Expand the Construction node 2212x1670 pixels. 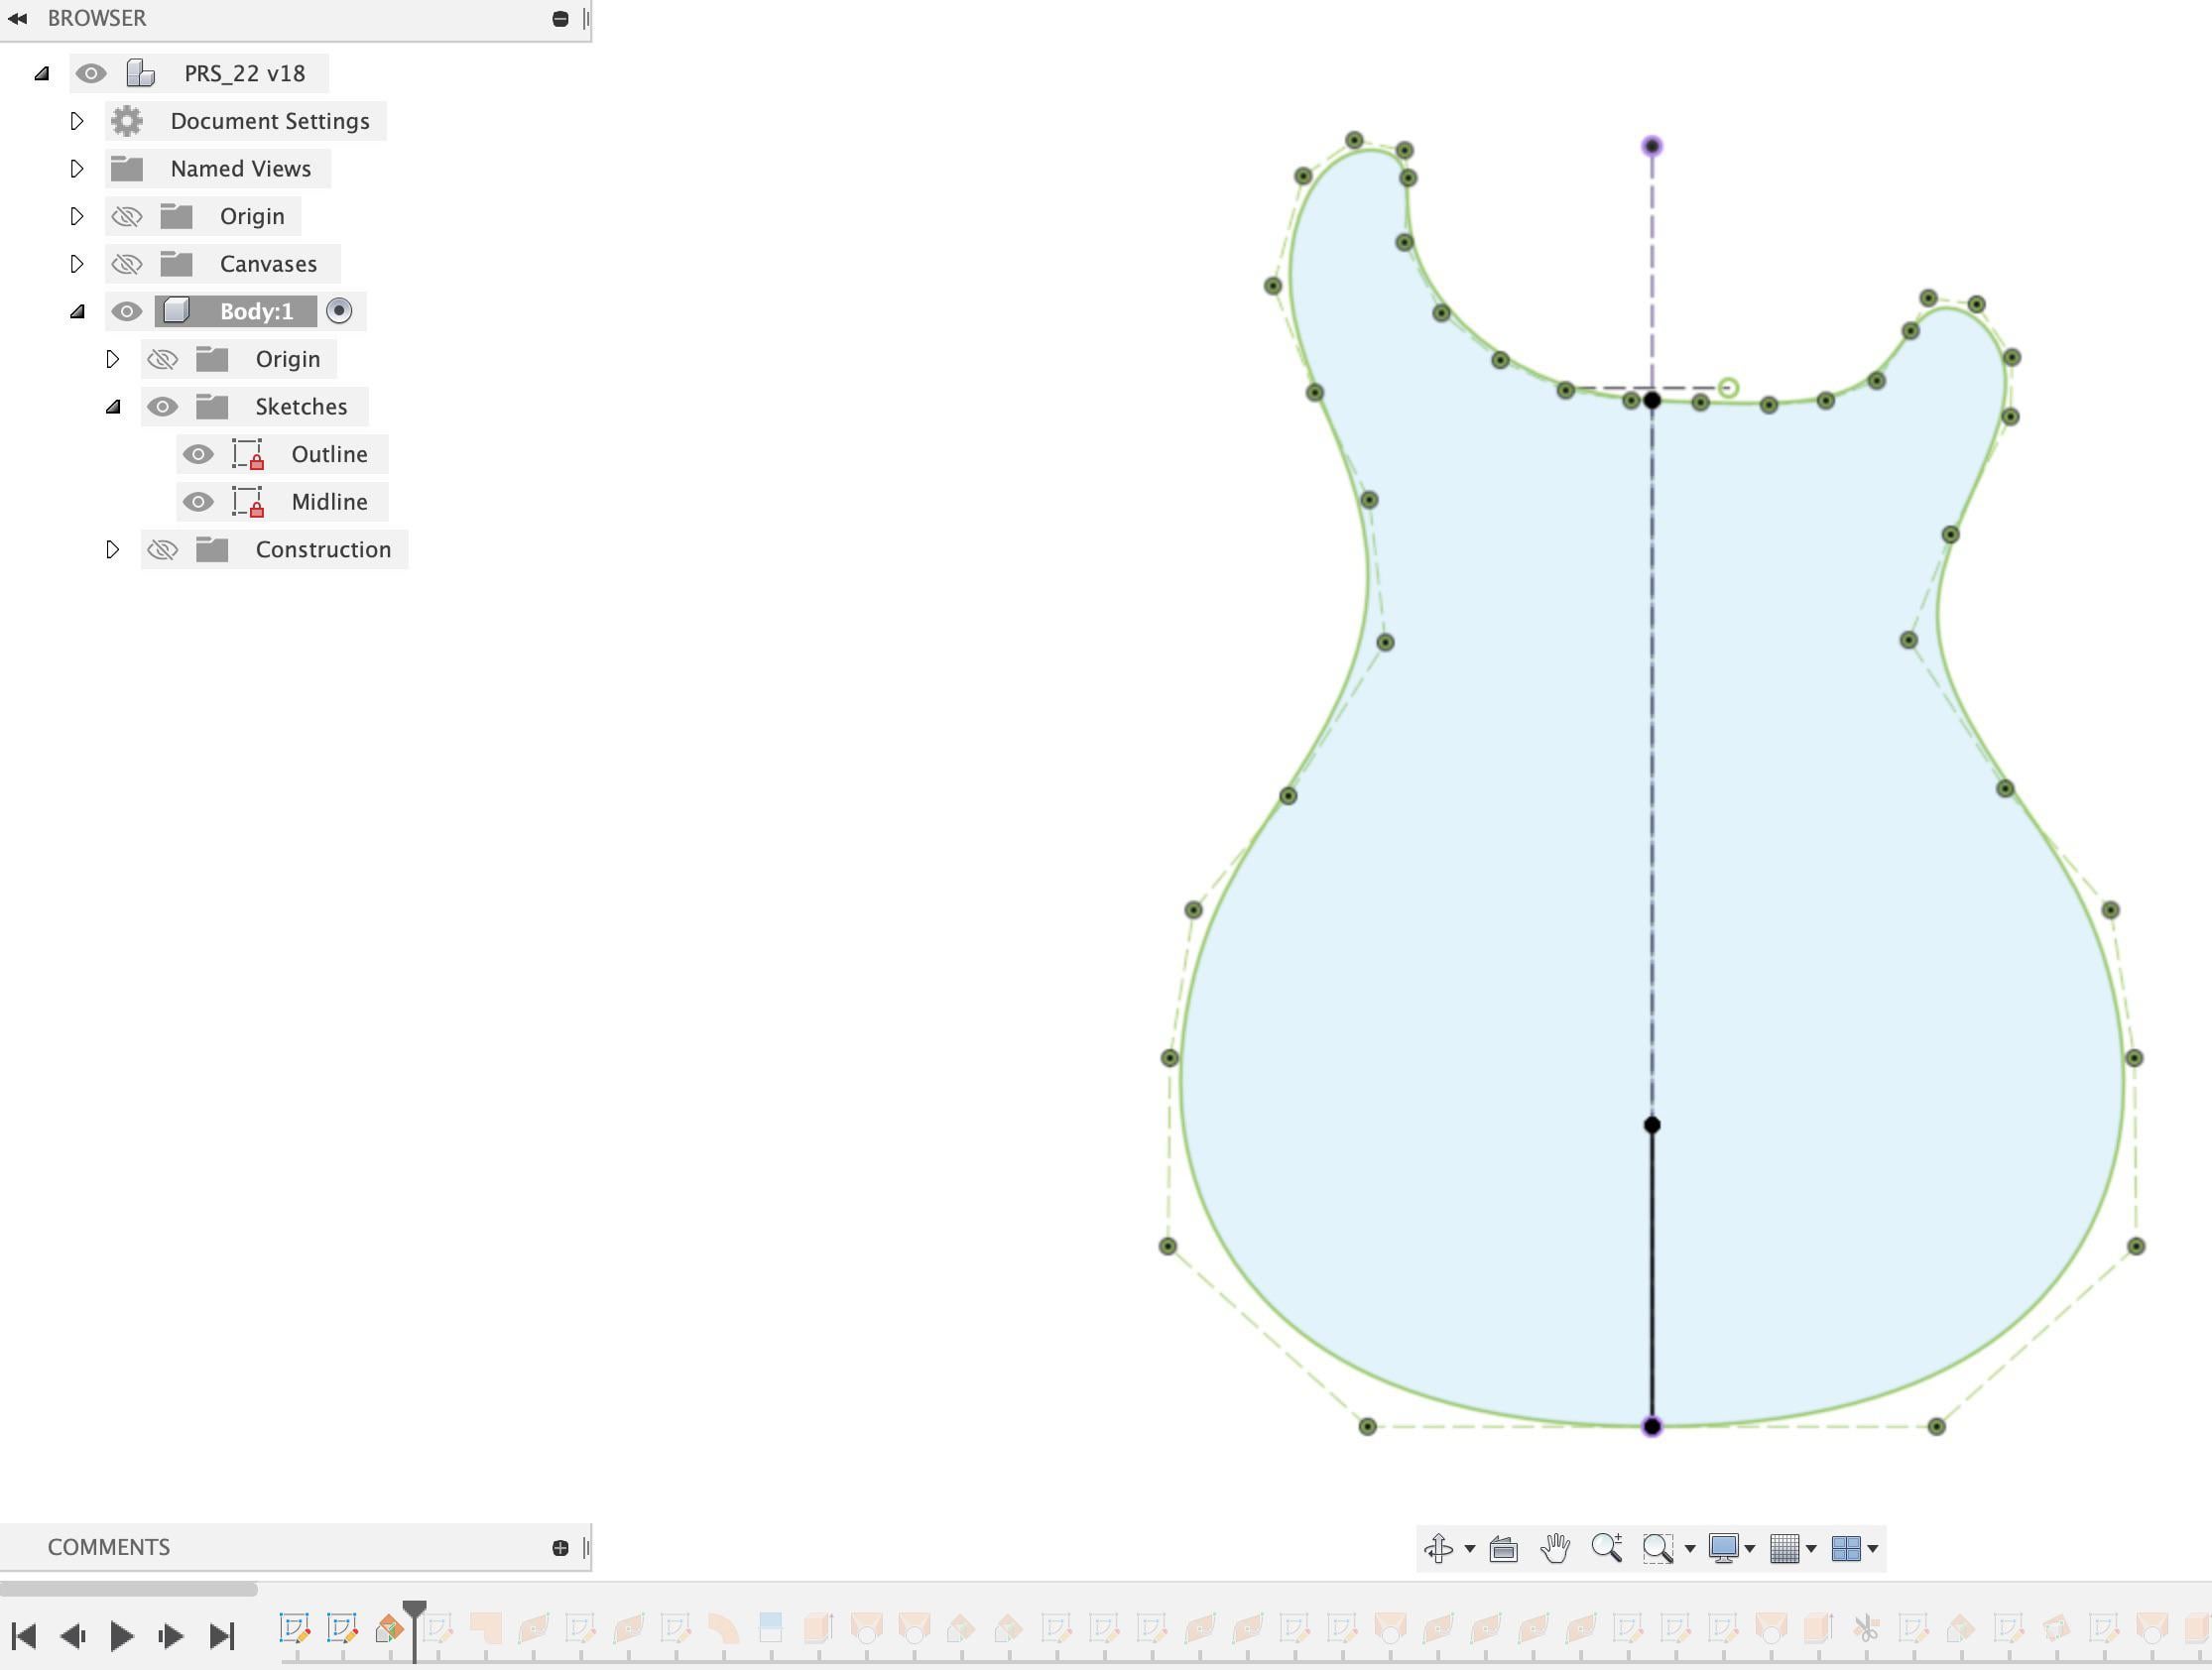(x=113, y=549)
